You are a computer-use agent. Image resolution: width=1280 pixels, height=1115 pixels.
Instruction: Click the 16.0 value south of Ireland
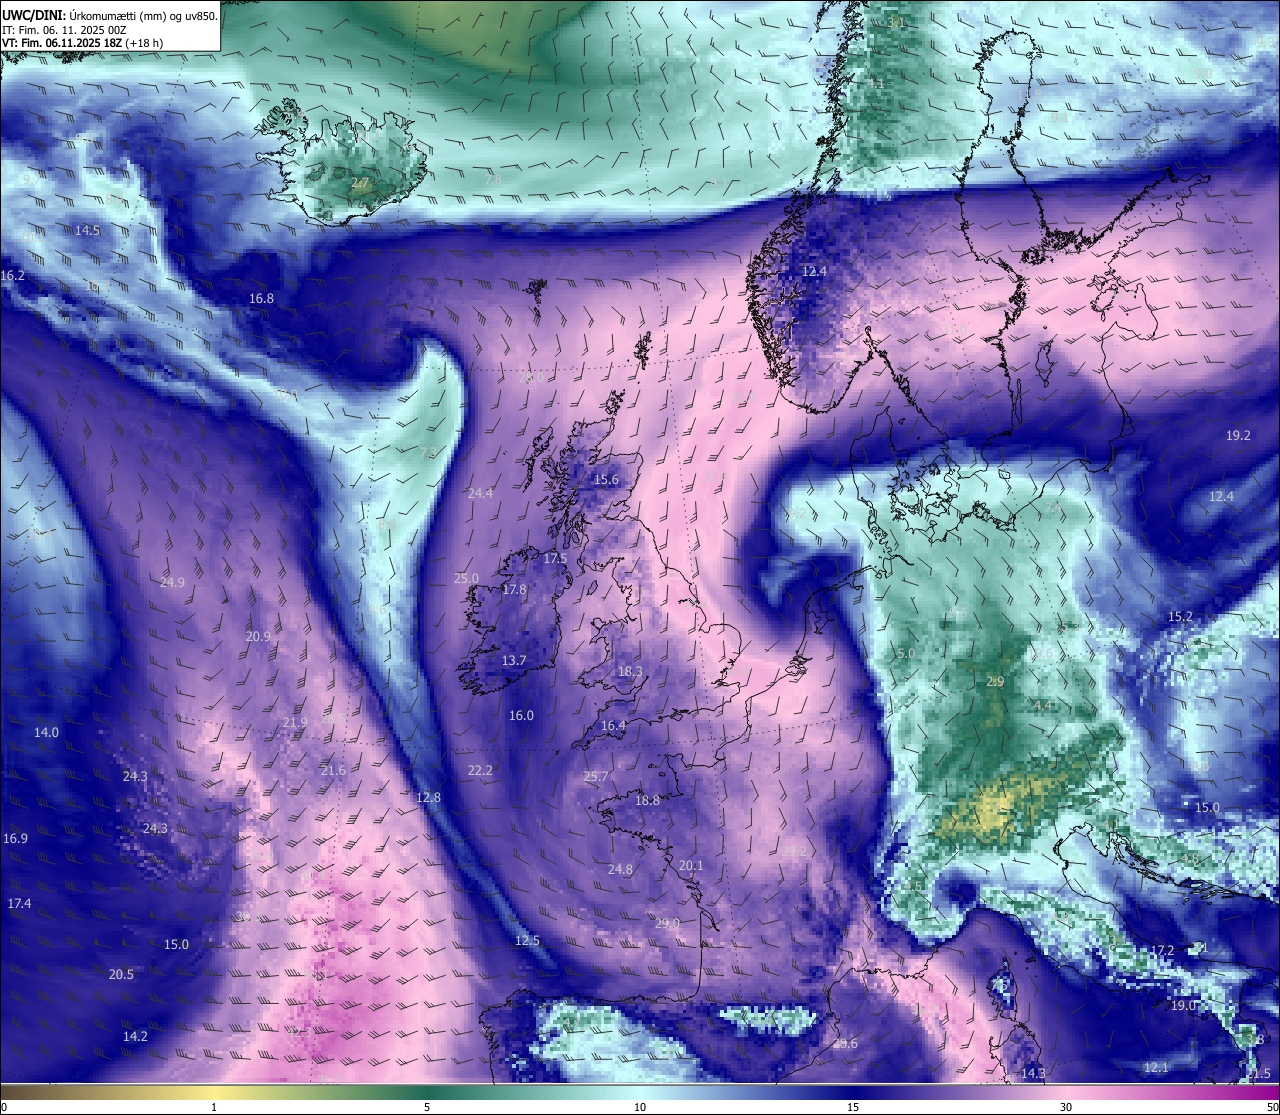521,715
